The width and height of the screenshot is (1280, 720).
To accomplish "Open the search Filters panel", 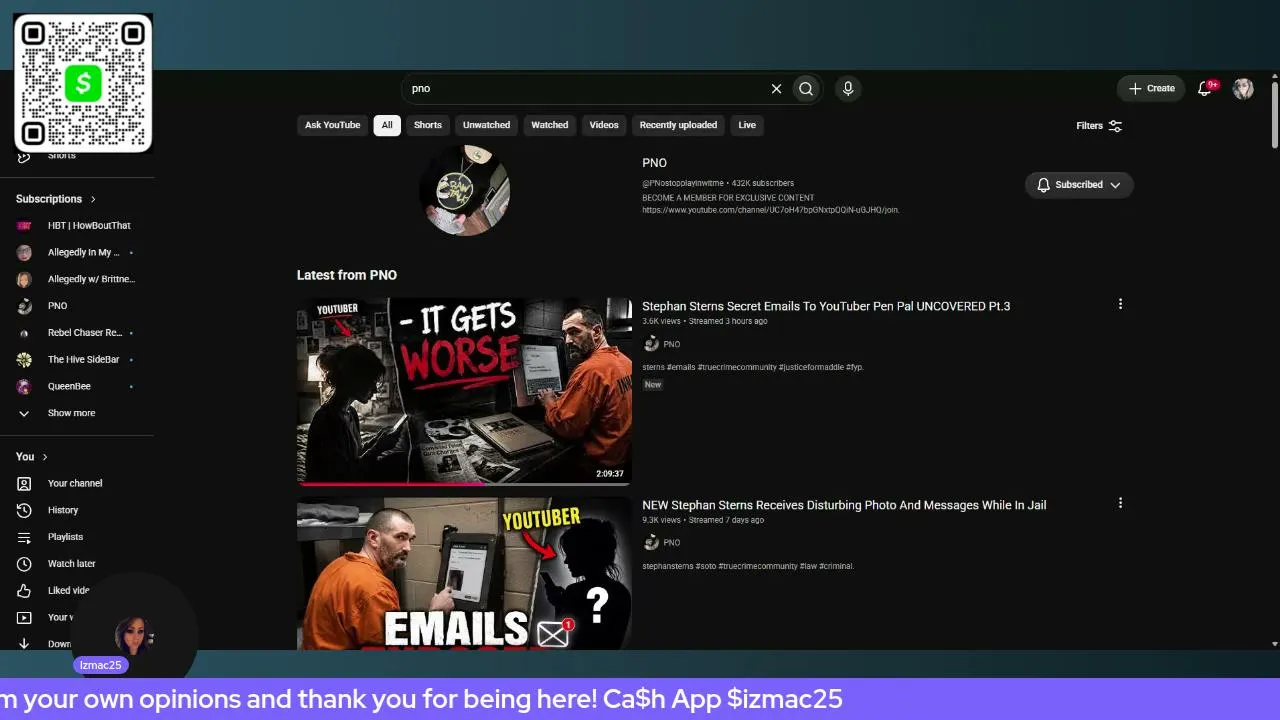I will (1099, 126).
